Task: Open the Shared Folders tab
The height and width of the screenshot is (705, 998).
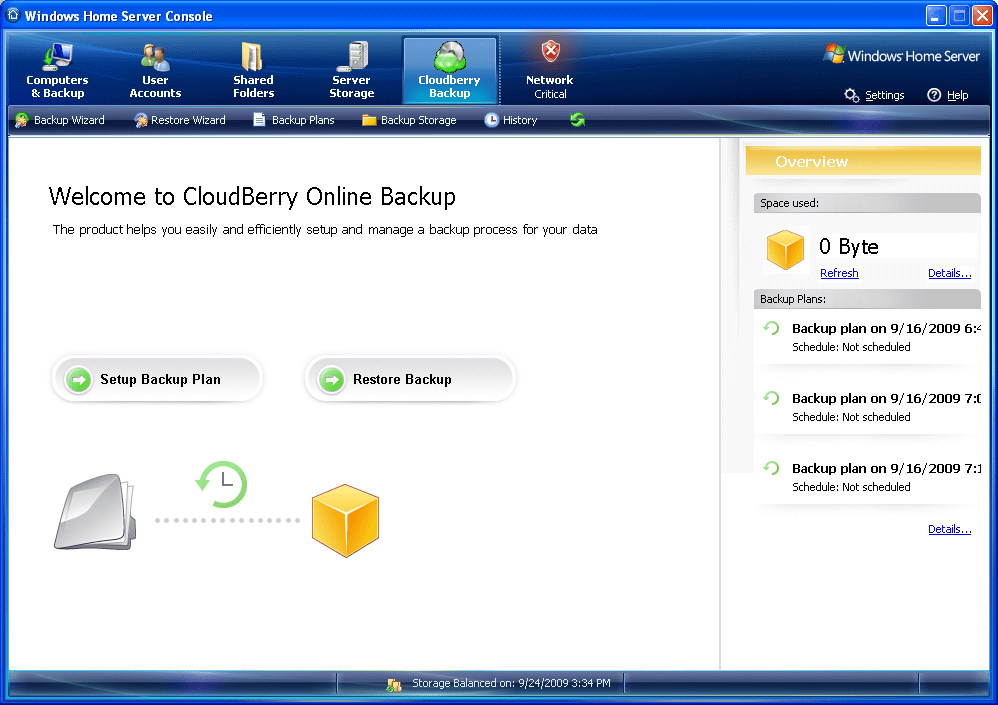Action: pyautogui.click(x=253, y=70)
